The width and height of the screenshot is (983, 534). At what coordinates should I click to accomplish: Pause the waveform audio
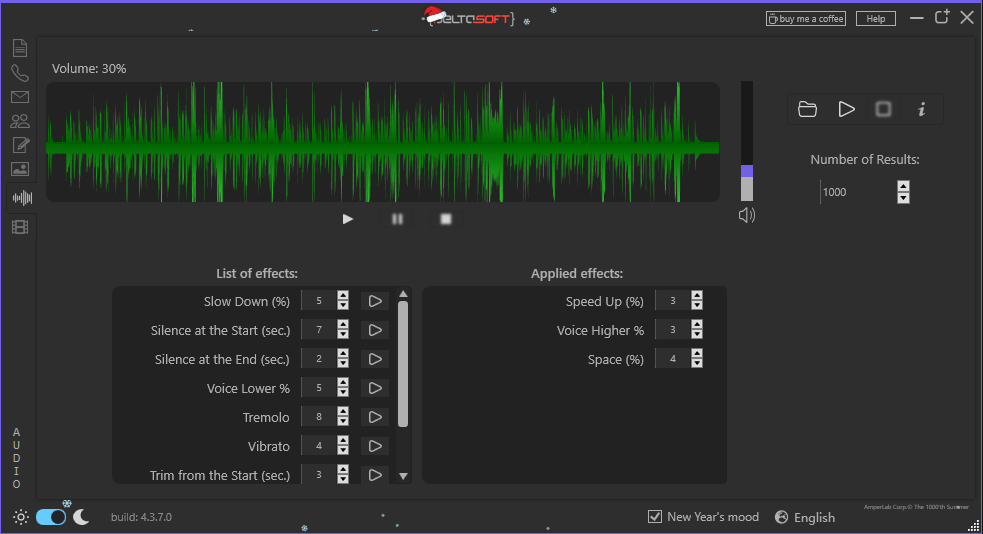pyautogui.click(x=397, y=219)
